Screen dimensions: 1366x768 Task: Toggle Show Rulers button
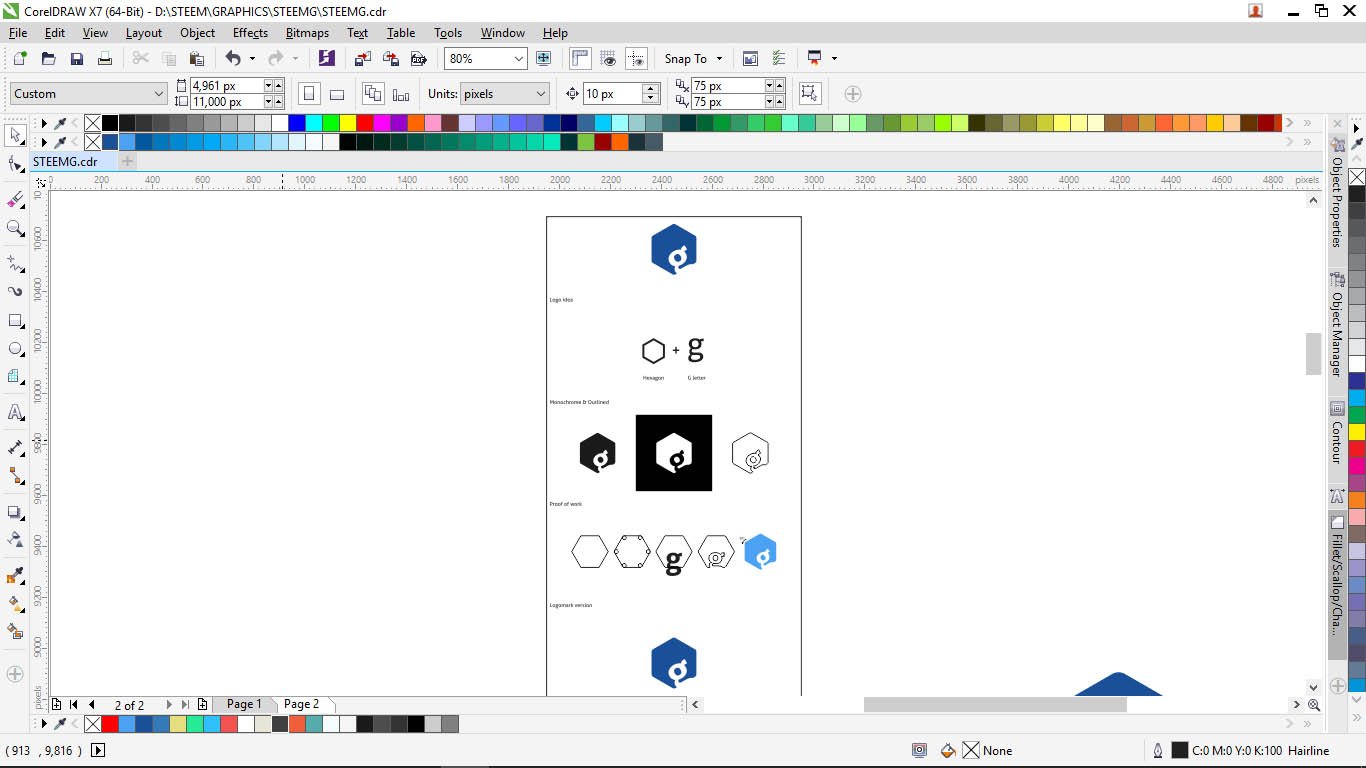click(580, 59)
